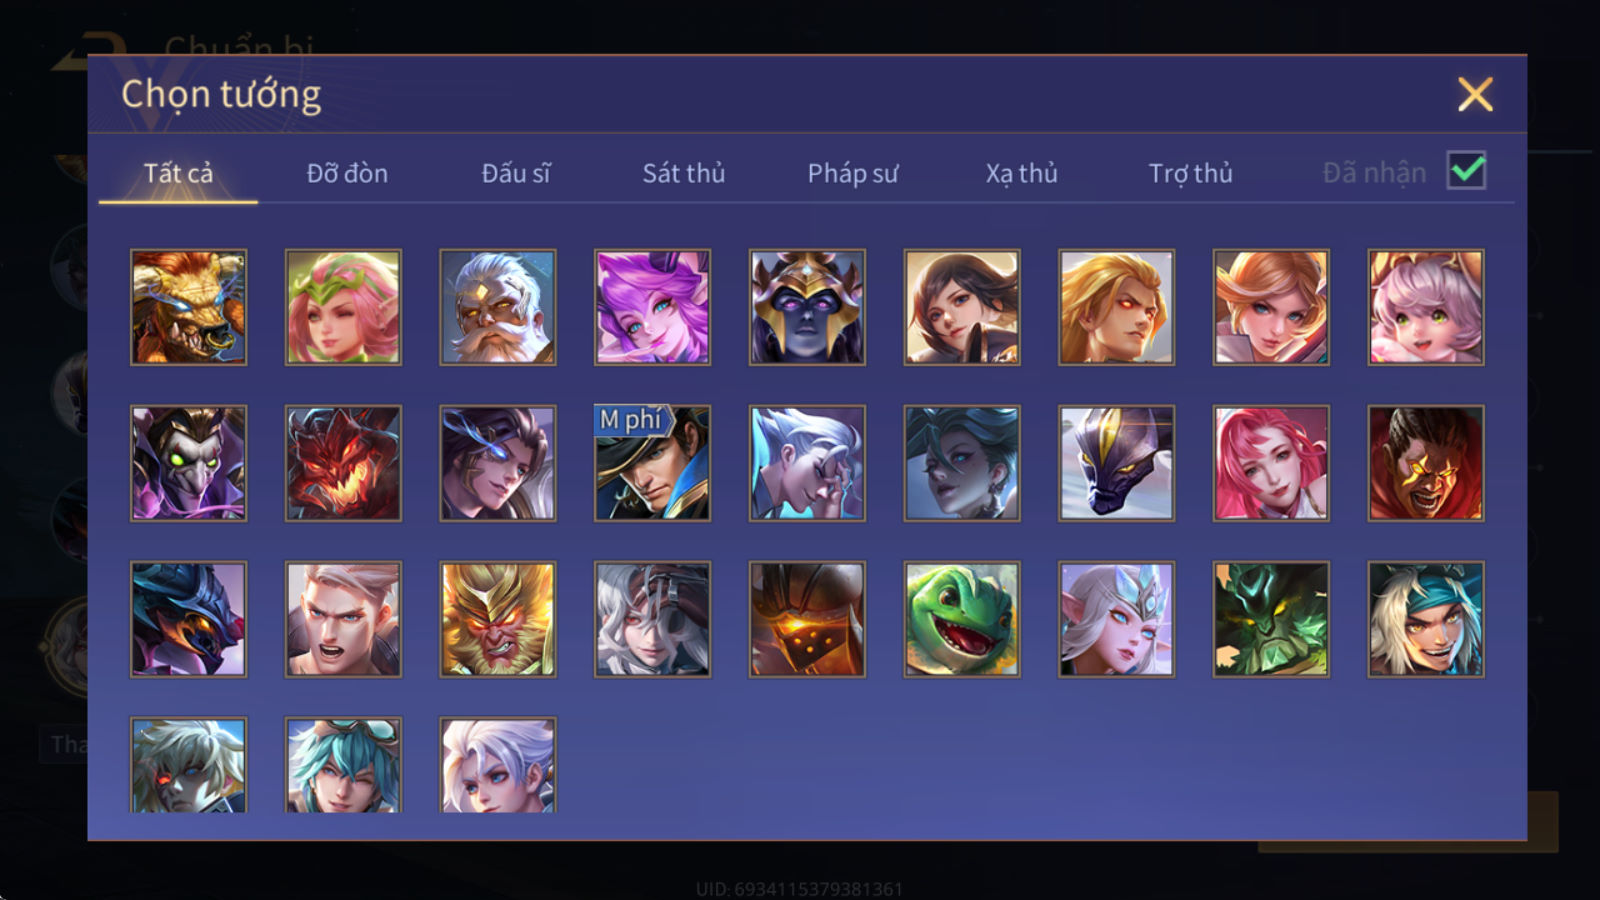Show the 'Xạ thủ' hero category
This screenshot has height=900, width=1600.
point(1021,173)
